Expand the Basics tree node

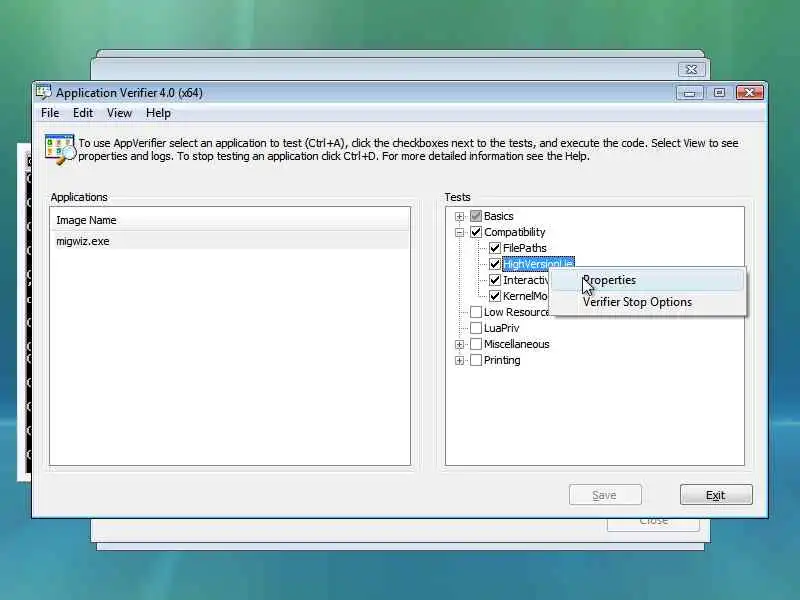point(460,216)
